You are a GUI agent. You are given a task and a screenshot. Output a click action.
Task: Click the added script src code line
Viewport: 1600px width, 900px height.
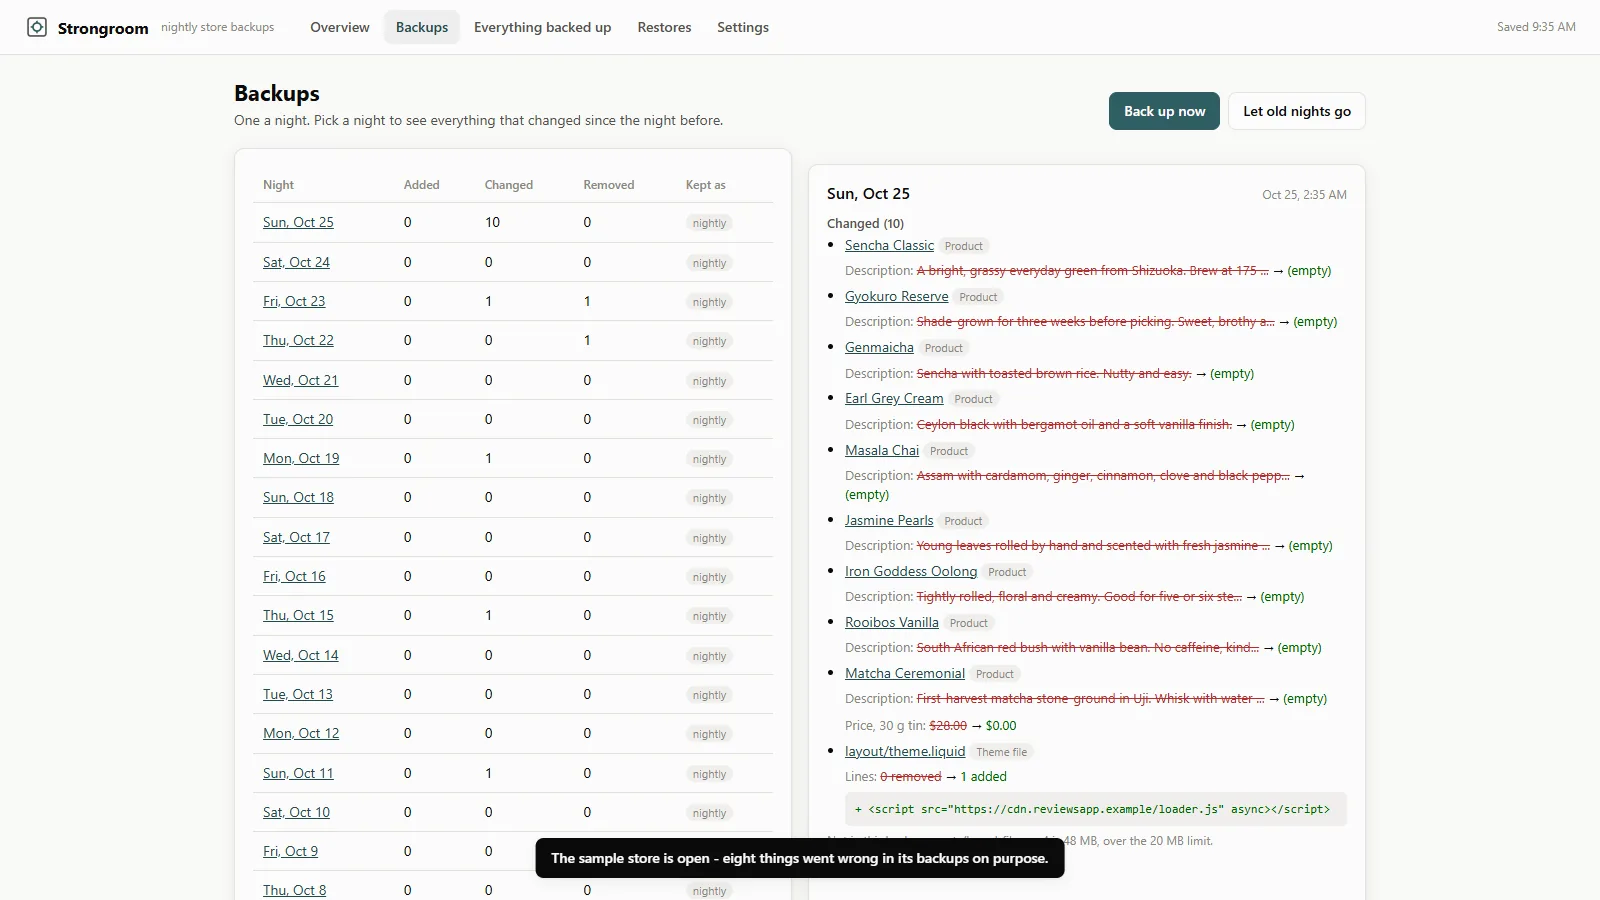tap(1095, 809)
